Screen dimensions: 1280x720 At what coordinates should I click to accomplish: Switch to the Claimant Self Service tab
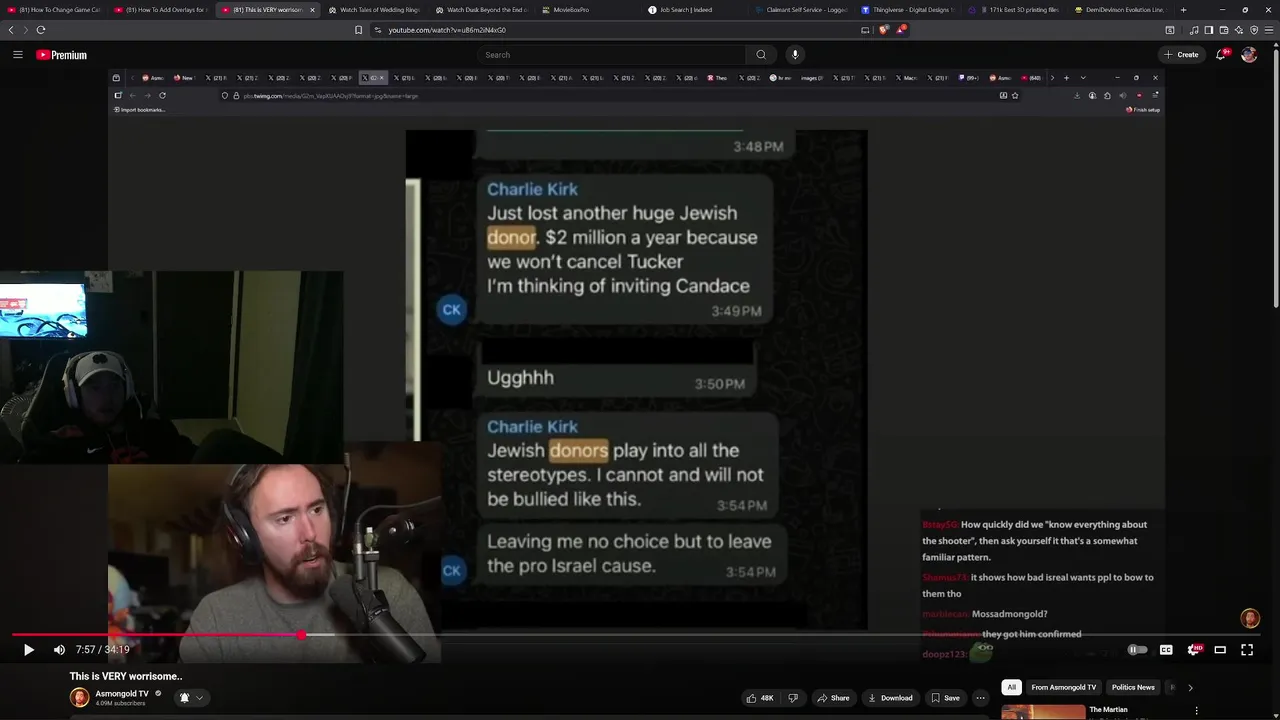800,10
